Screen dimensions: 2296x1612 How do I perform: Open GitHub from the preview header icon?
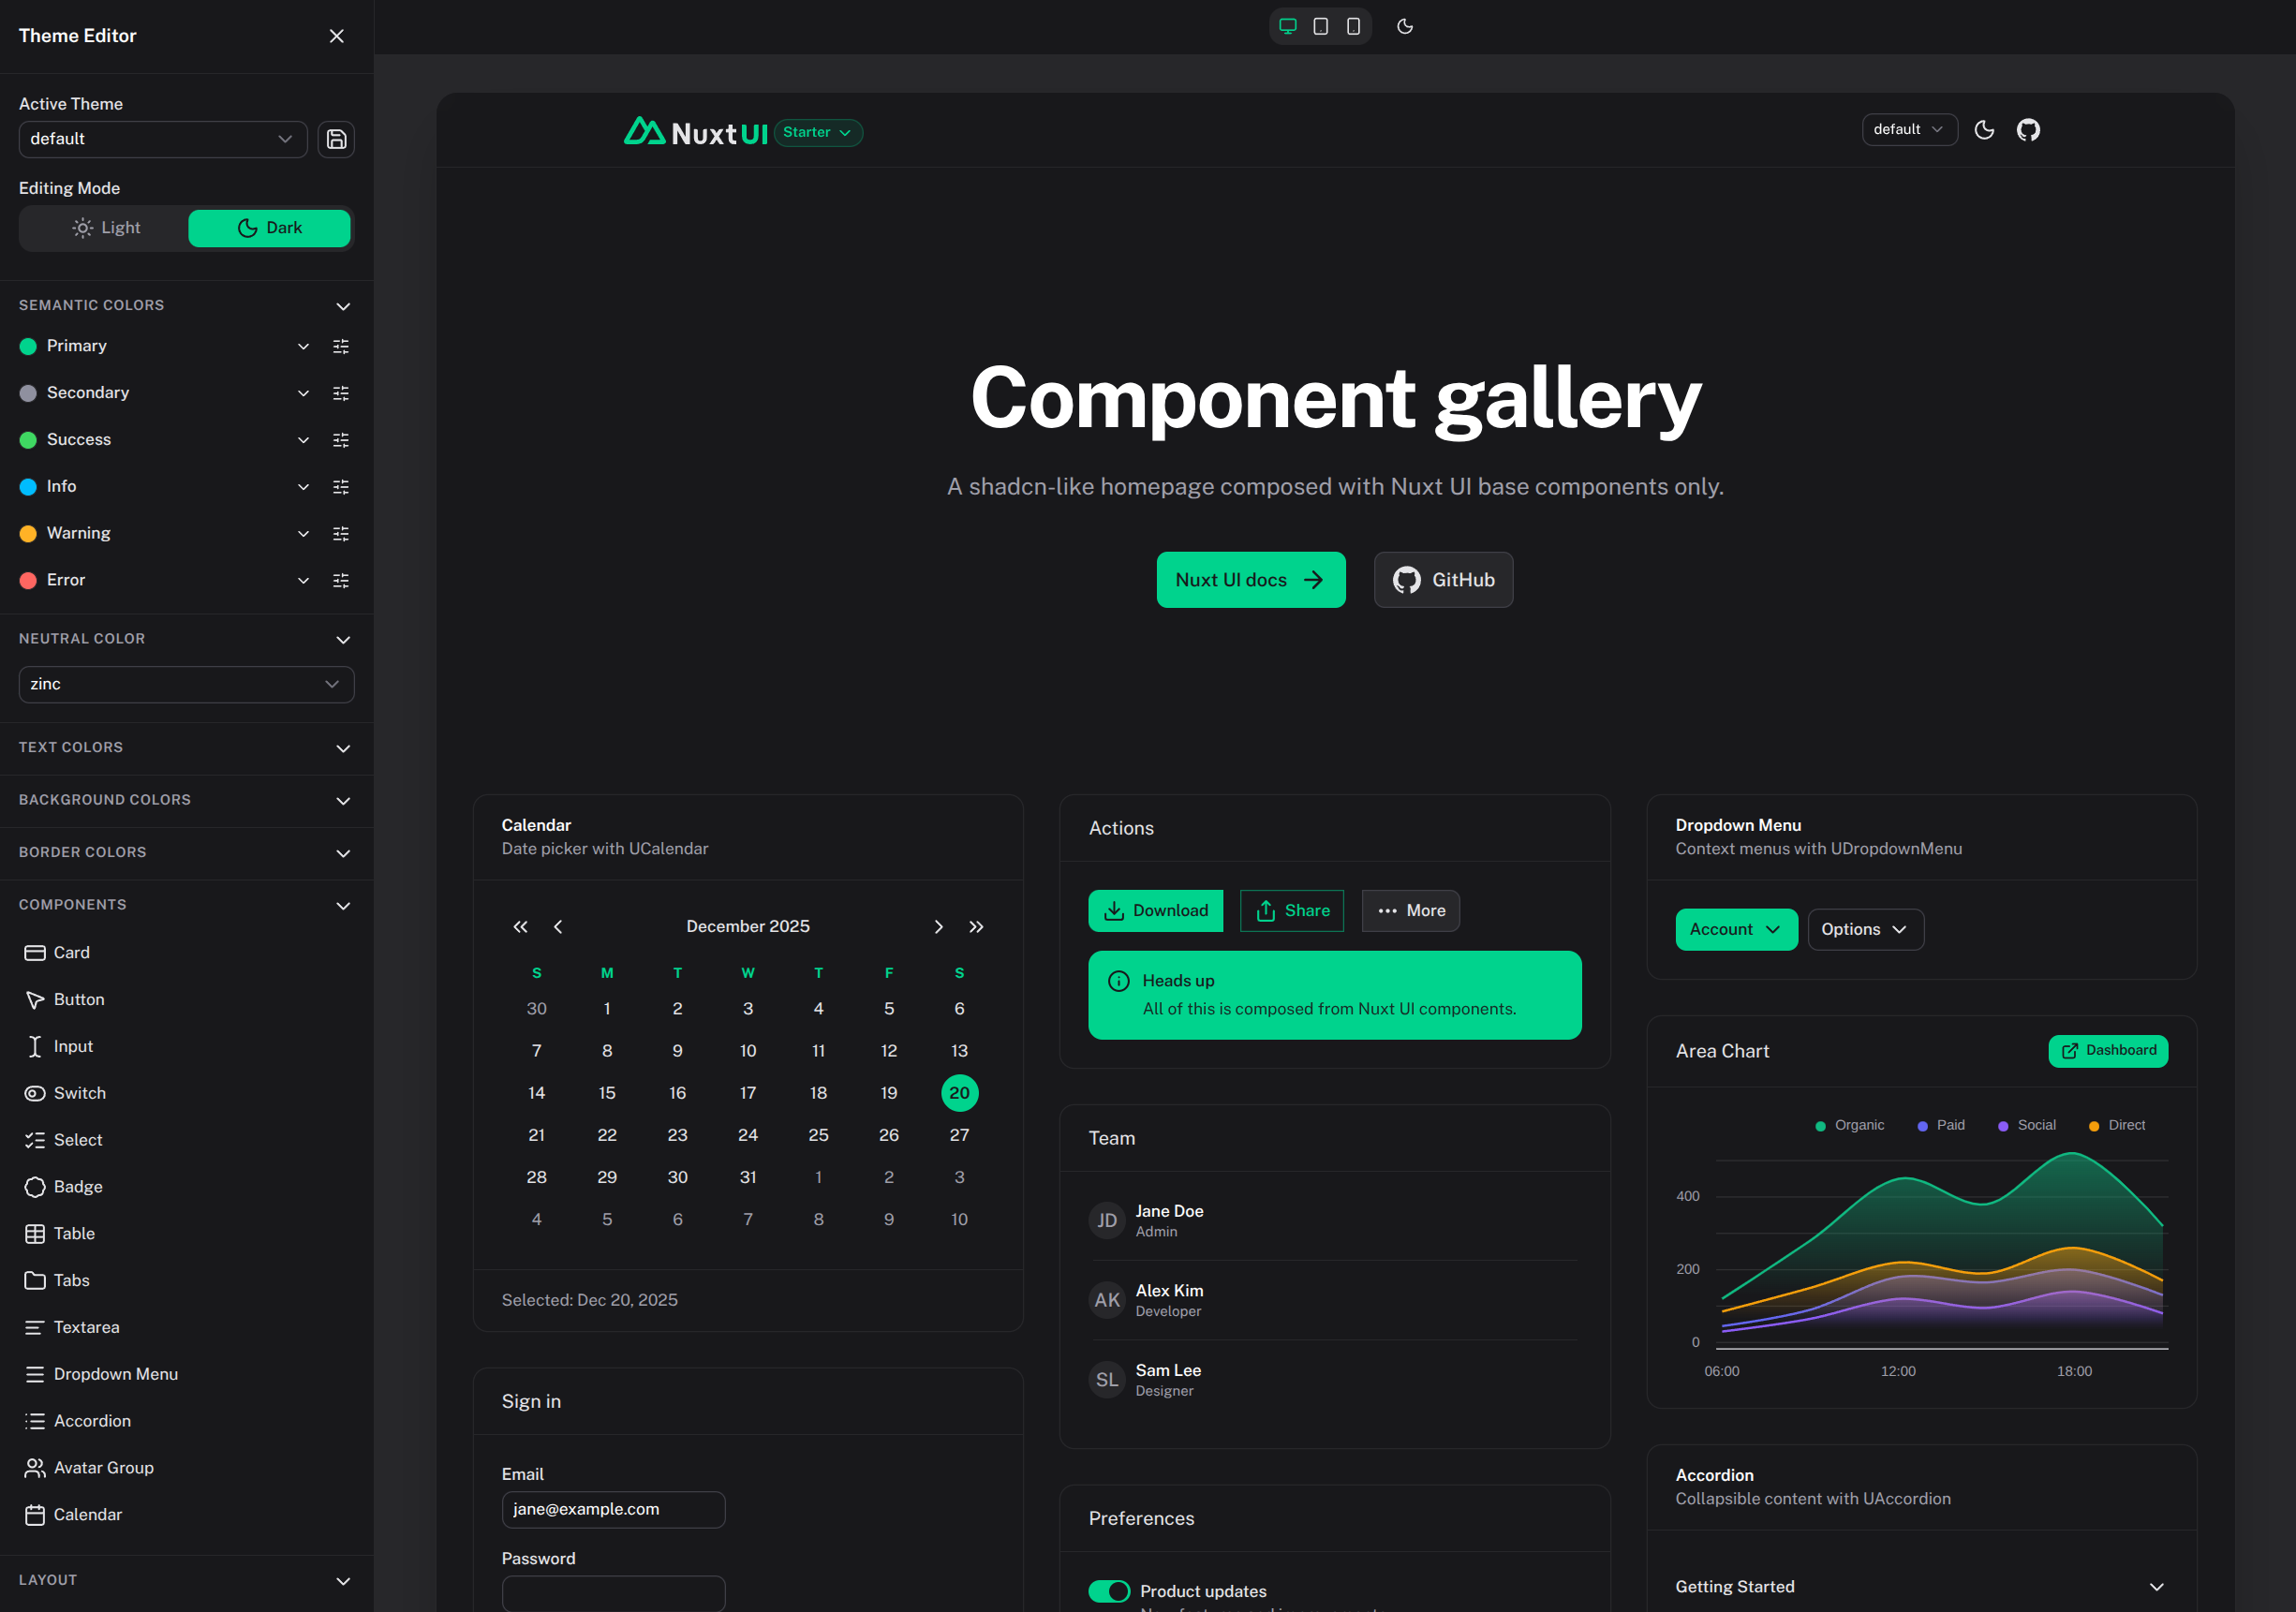point(2028,130)
